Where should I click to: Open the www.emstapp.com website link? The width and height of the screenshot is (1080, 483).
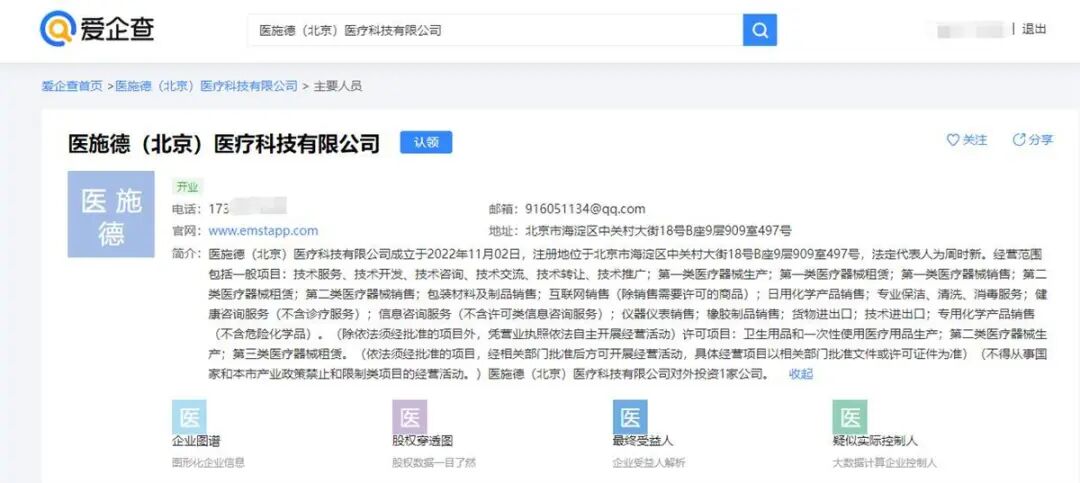(263, 231)
